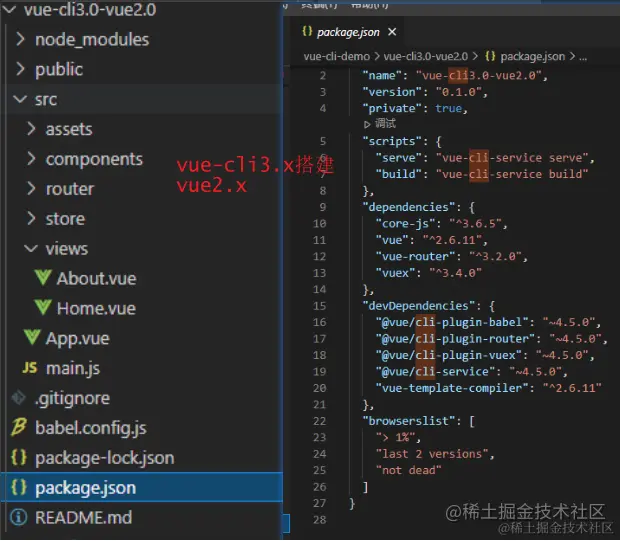The image size is (620, 541).
Task: Open main.js file
Action: (73, 369)
